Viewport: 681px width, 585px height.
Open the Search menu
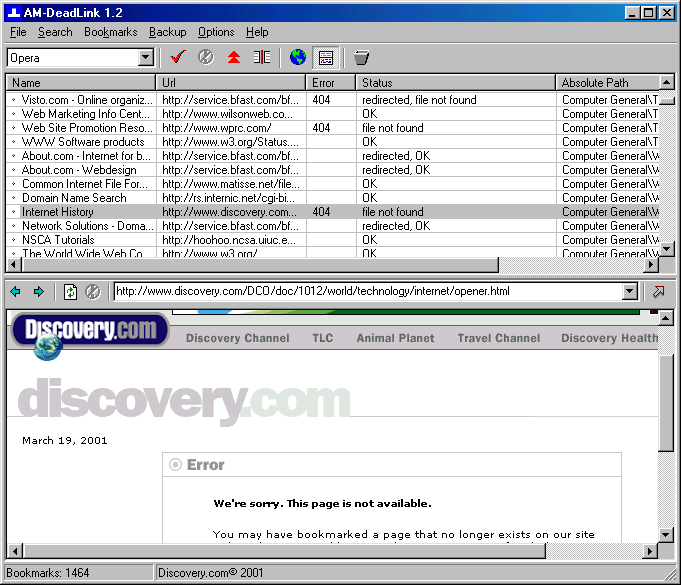55,32
